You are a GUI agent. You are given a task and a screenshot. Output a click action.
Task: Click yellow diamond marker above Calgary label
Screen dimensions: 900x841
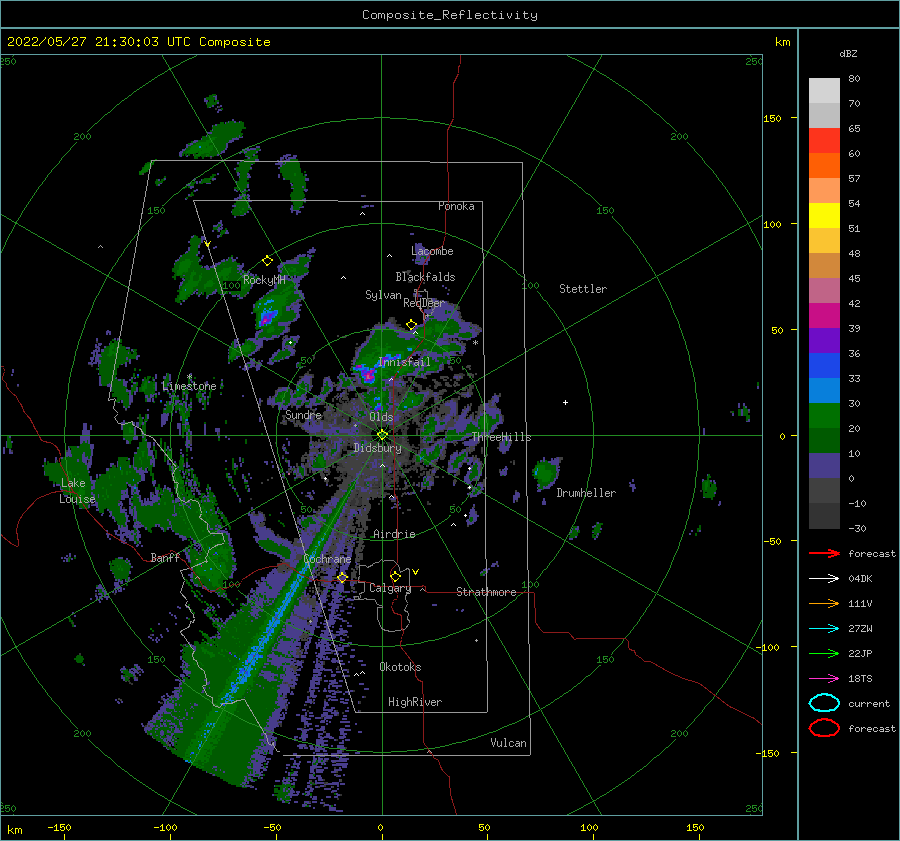[395, 576]
